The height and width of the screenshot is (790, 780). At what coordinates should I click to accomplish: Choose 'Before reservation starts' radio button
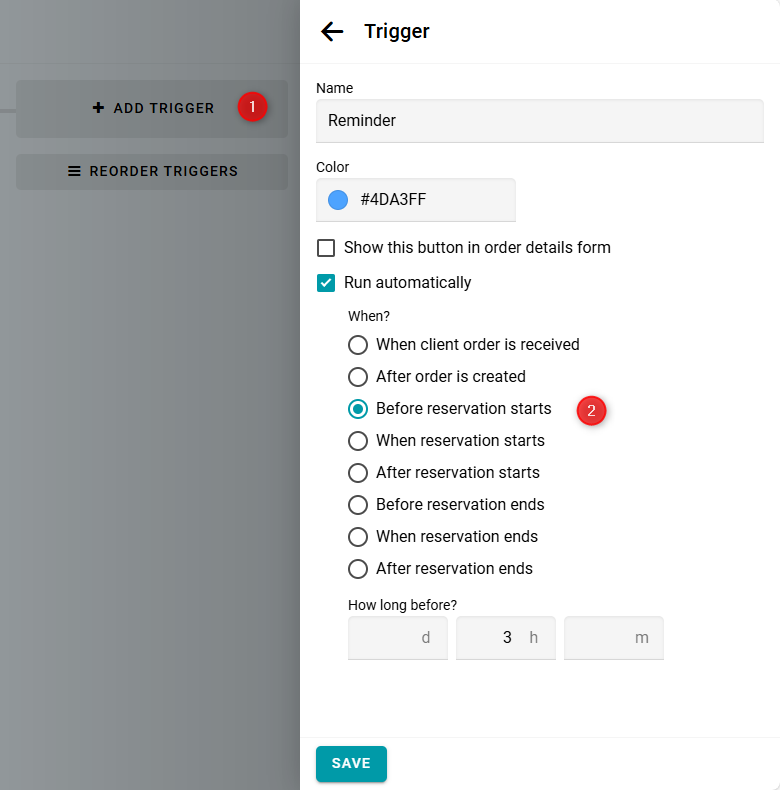click(x=358, y=409)
